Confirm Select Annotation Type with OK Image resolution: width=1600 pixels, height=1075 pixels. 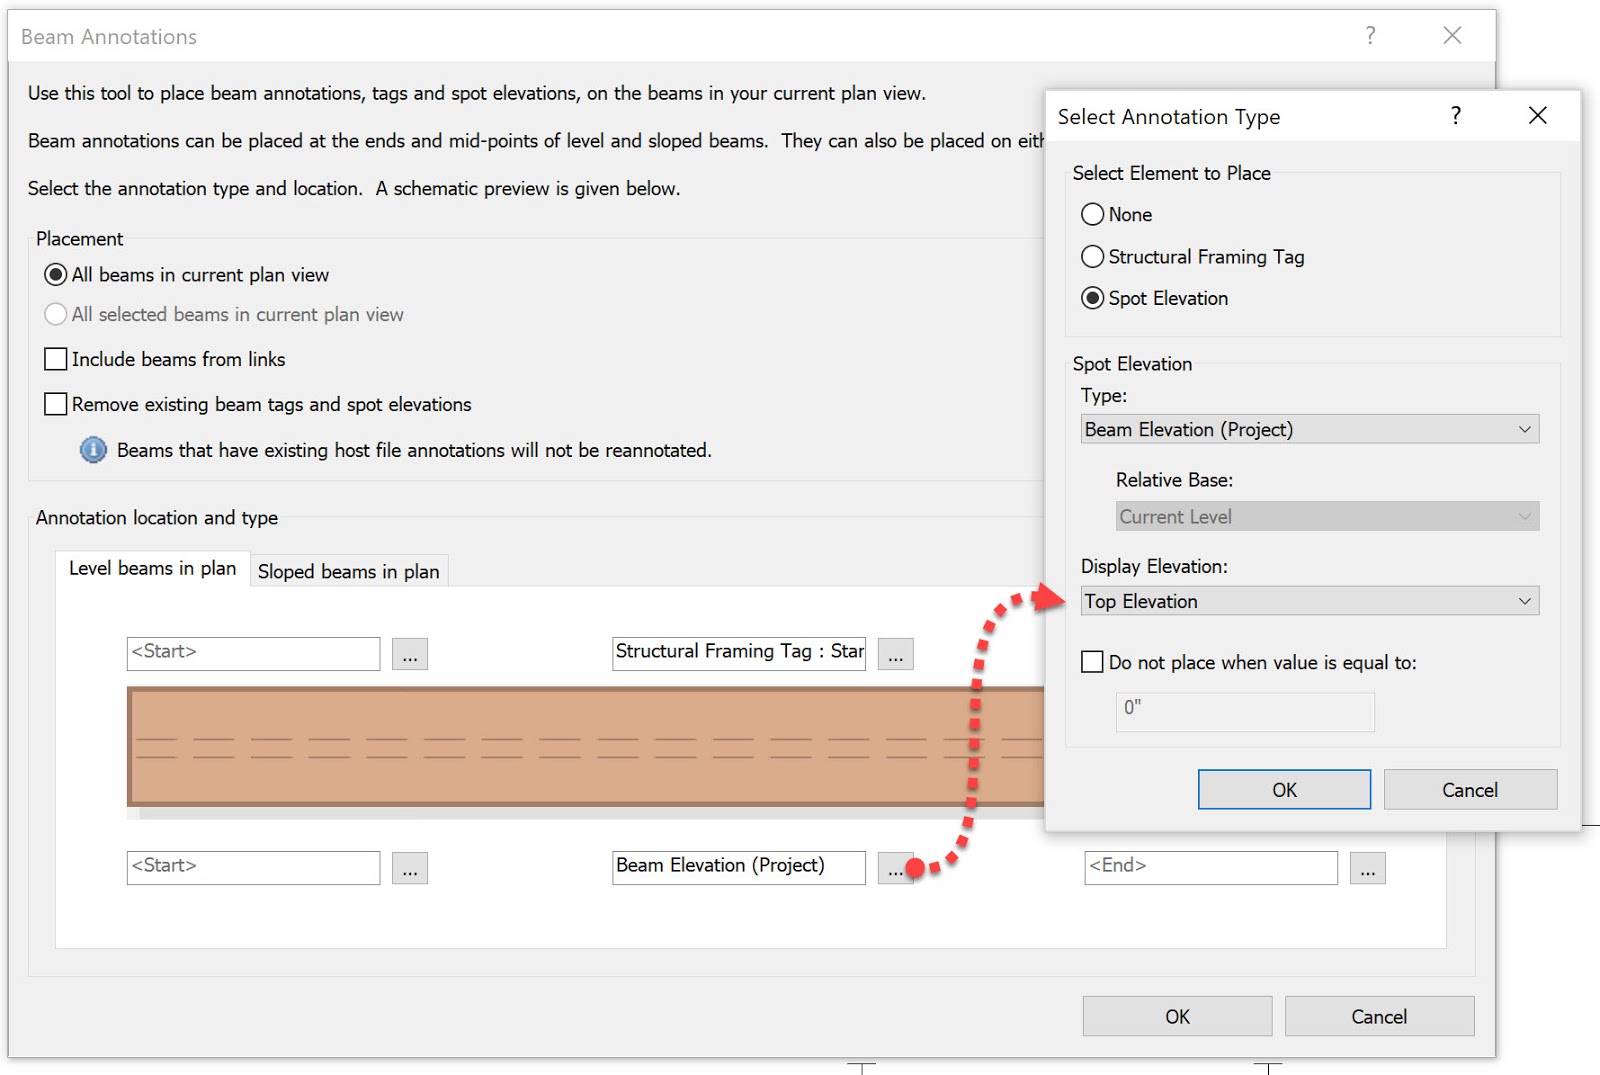click(1283, 789)
